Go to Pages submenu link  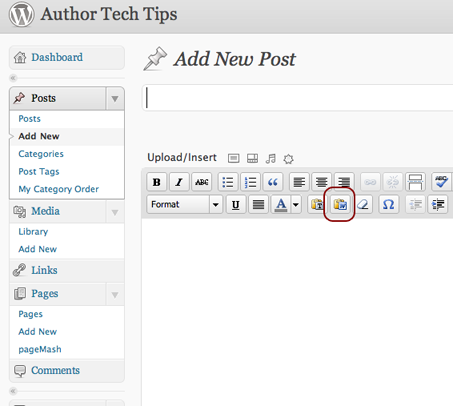(x=30, y=314)
